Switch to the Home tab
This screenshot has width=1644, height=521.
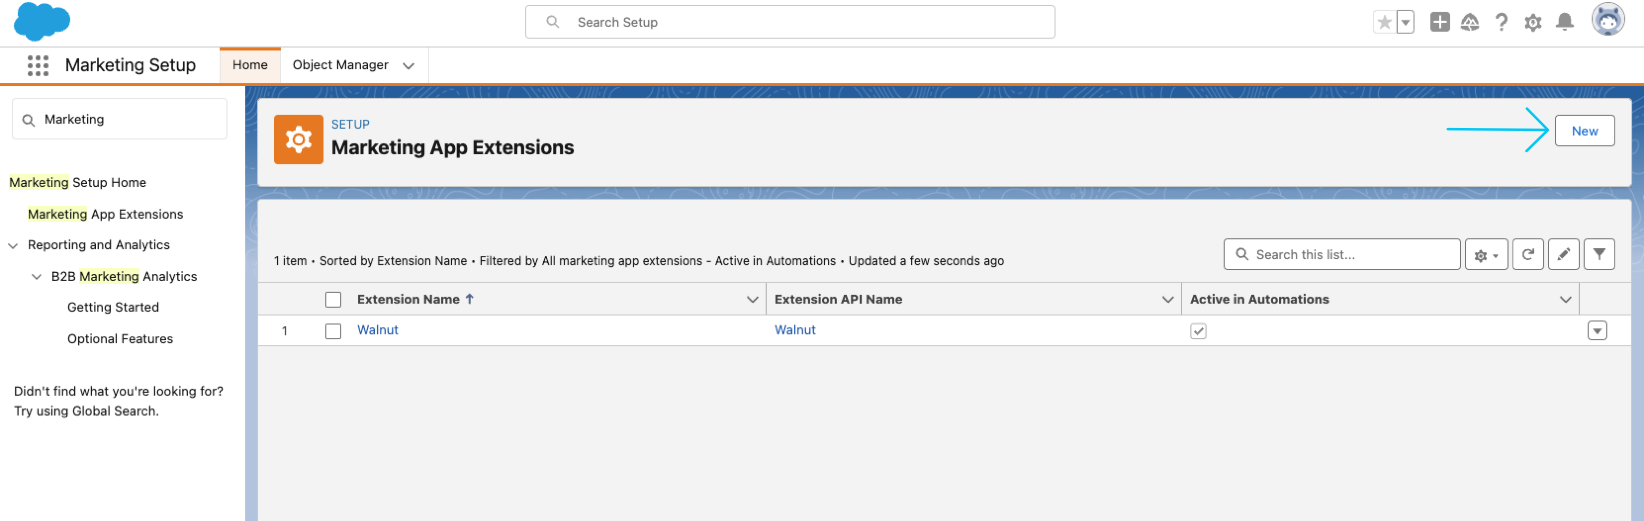coord(250,65)
